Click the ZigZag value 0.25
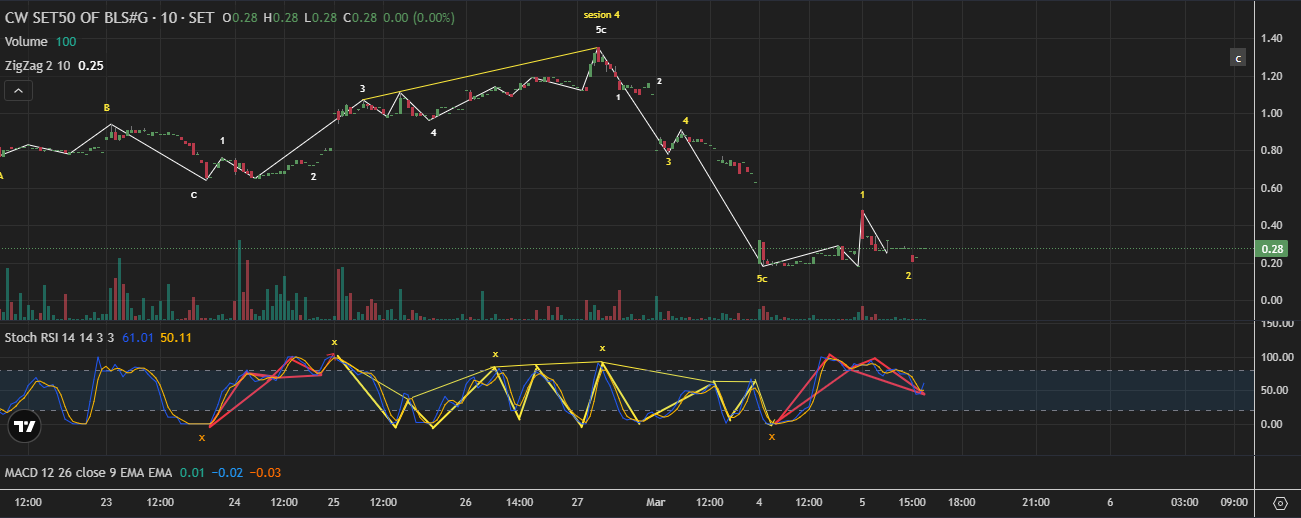Screen dimensions: 1301x518 91,66
